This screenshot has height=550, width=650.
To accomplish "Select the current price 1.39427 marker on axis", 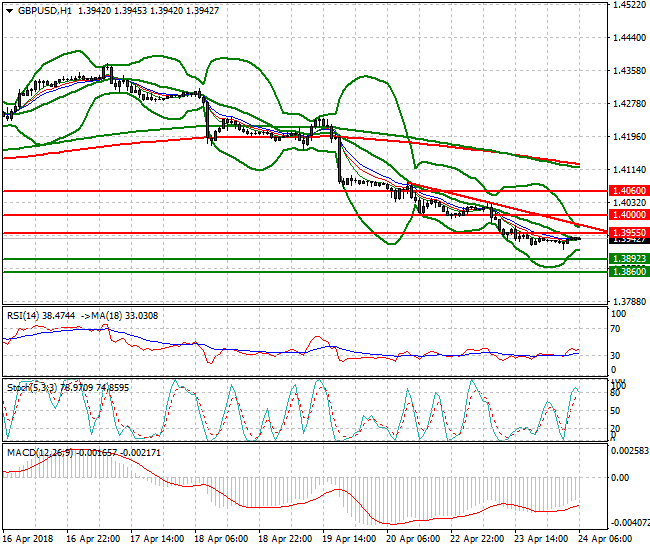I will (x=629, y=240).
